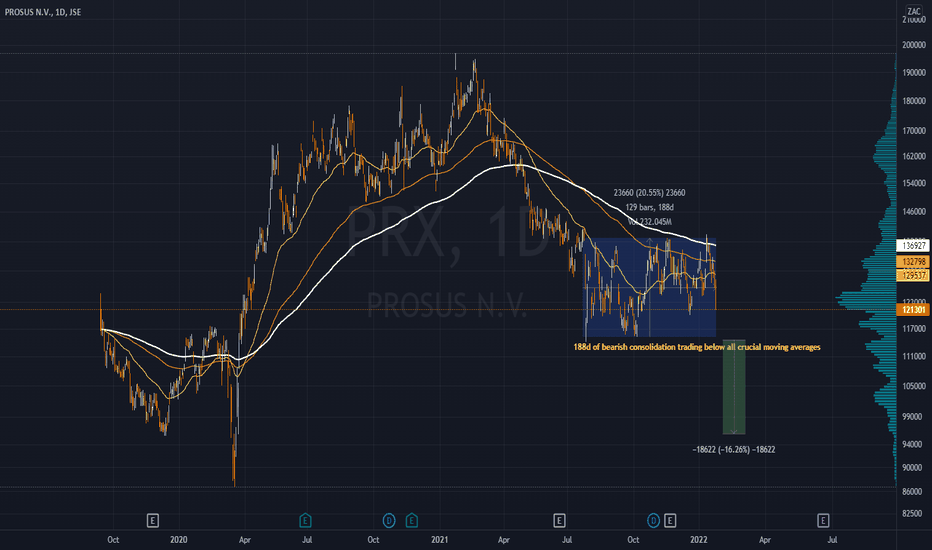
Task: Click the '-18622 (-16.26%) -18622' target label
Action: click(x=733, y=450)
